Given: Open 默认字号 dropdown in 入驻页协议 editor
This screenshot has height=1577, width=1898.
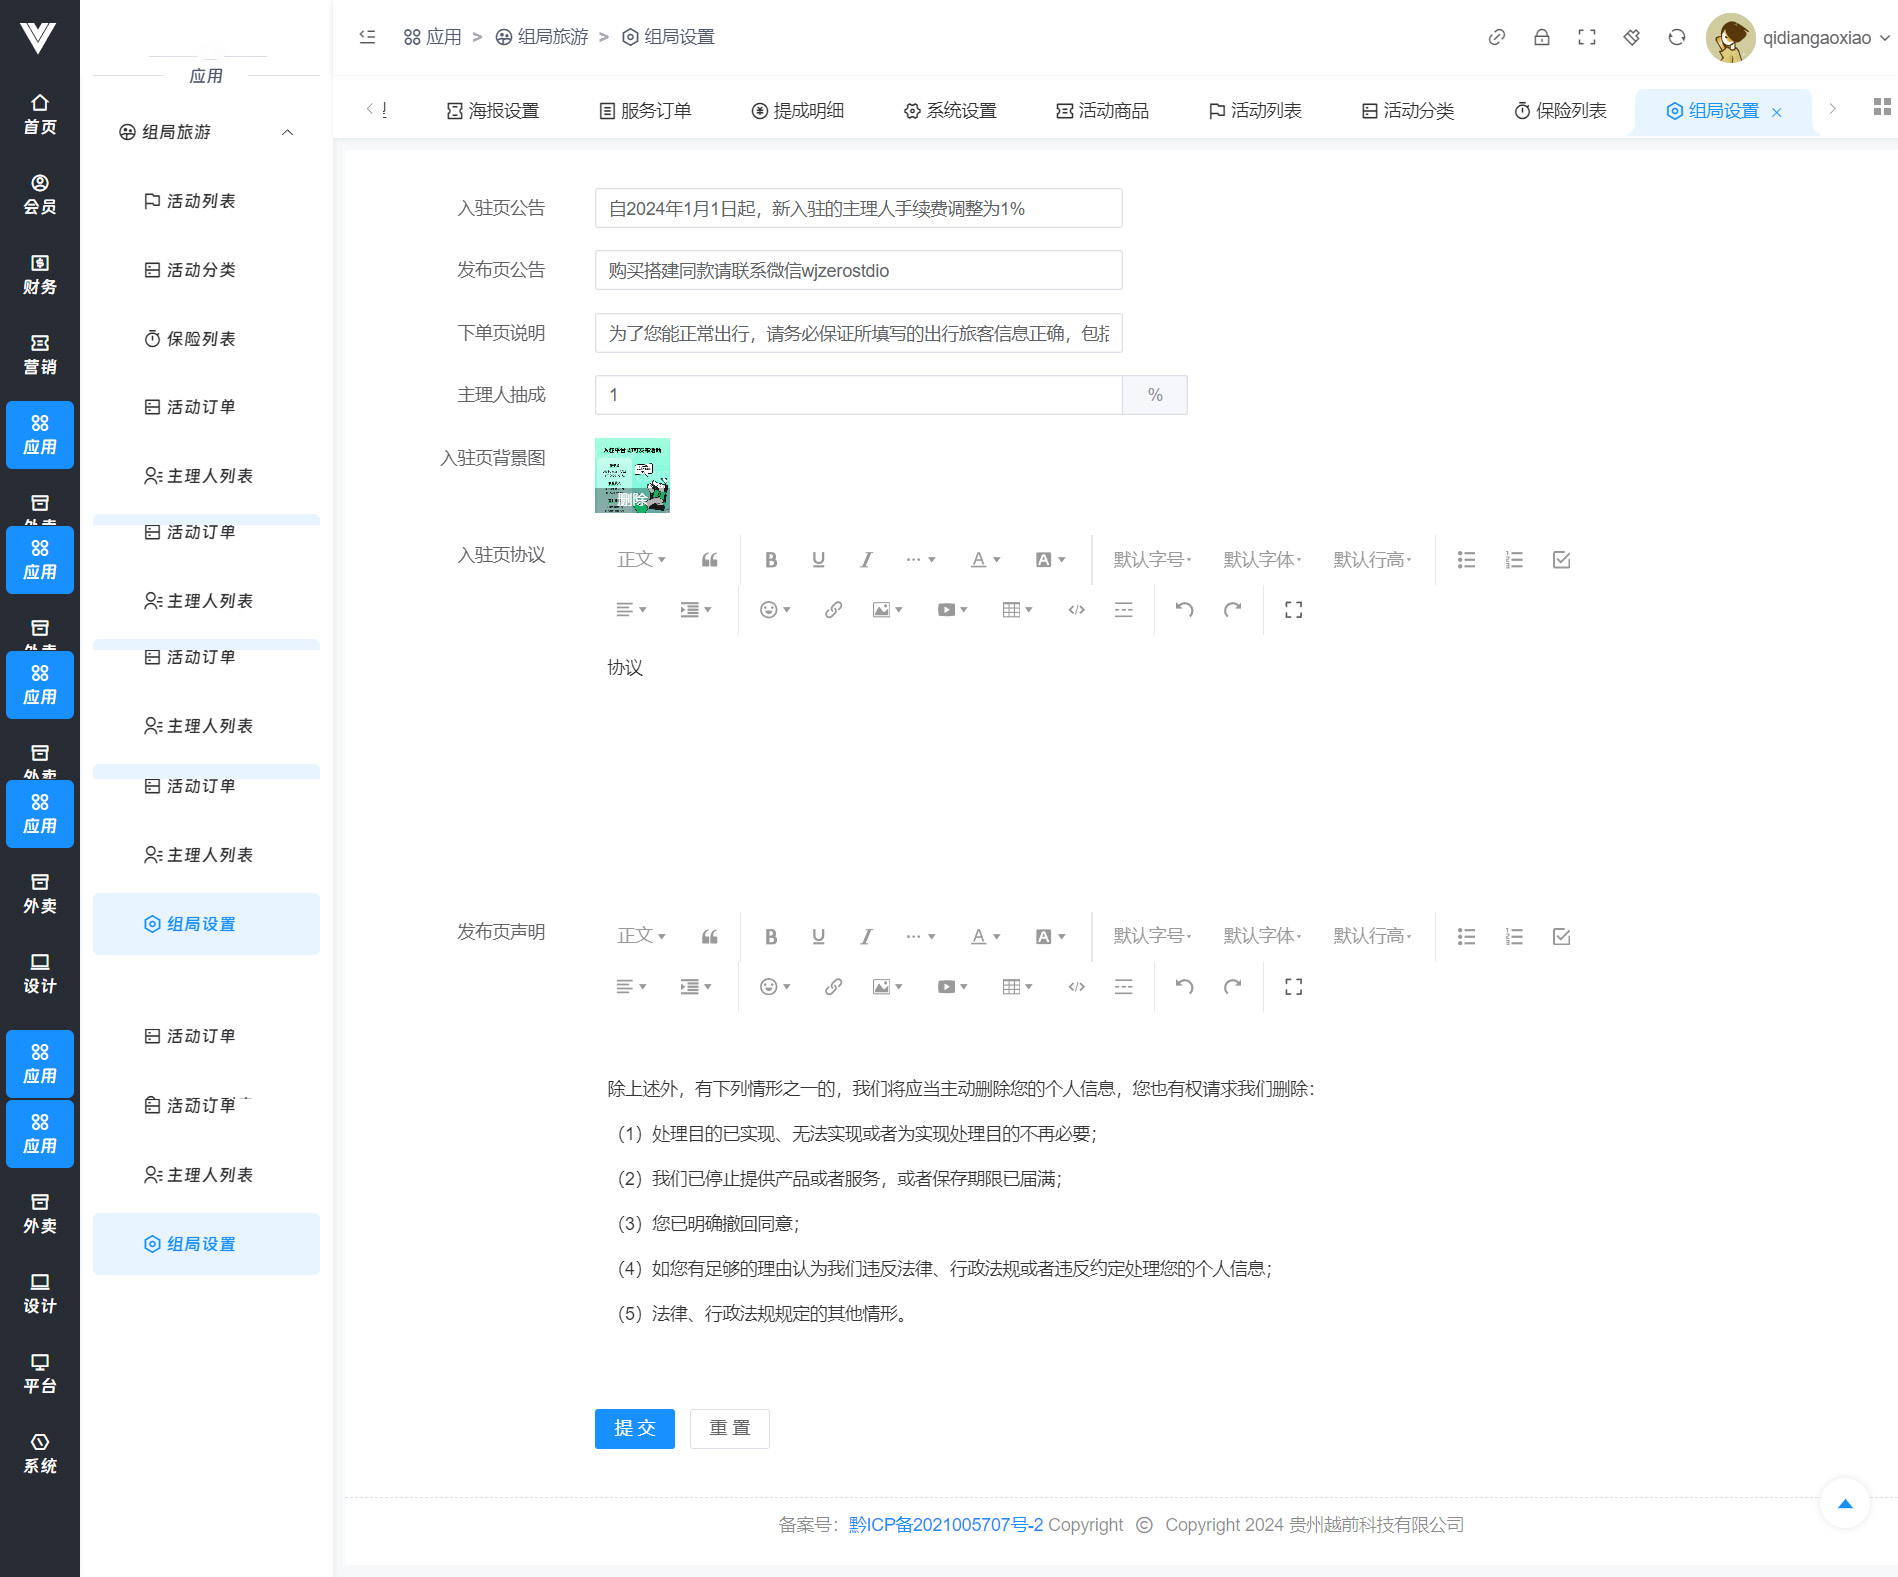Looking at the screenshot, I should (x=1152, y=560).
